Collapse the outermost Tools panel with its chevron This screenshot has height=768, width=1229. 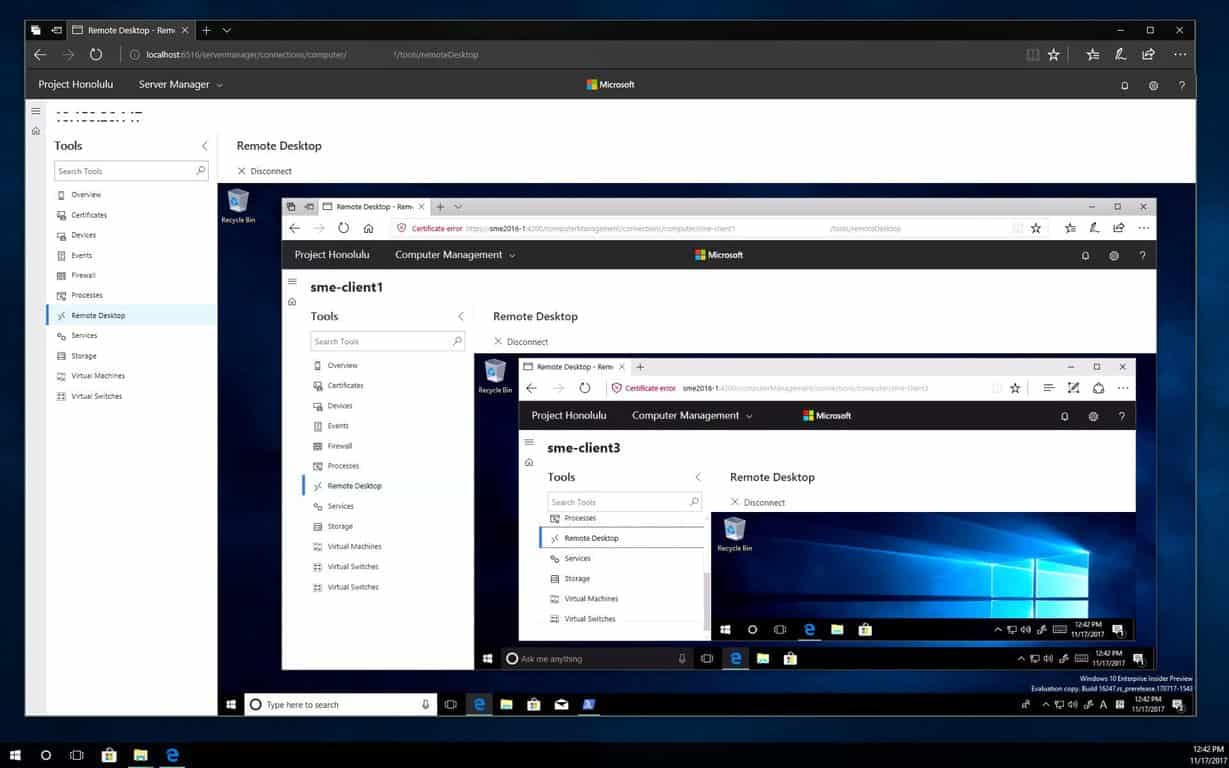(x=204, y=146)
